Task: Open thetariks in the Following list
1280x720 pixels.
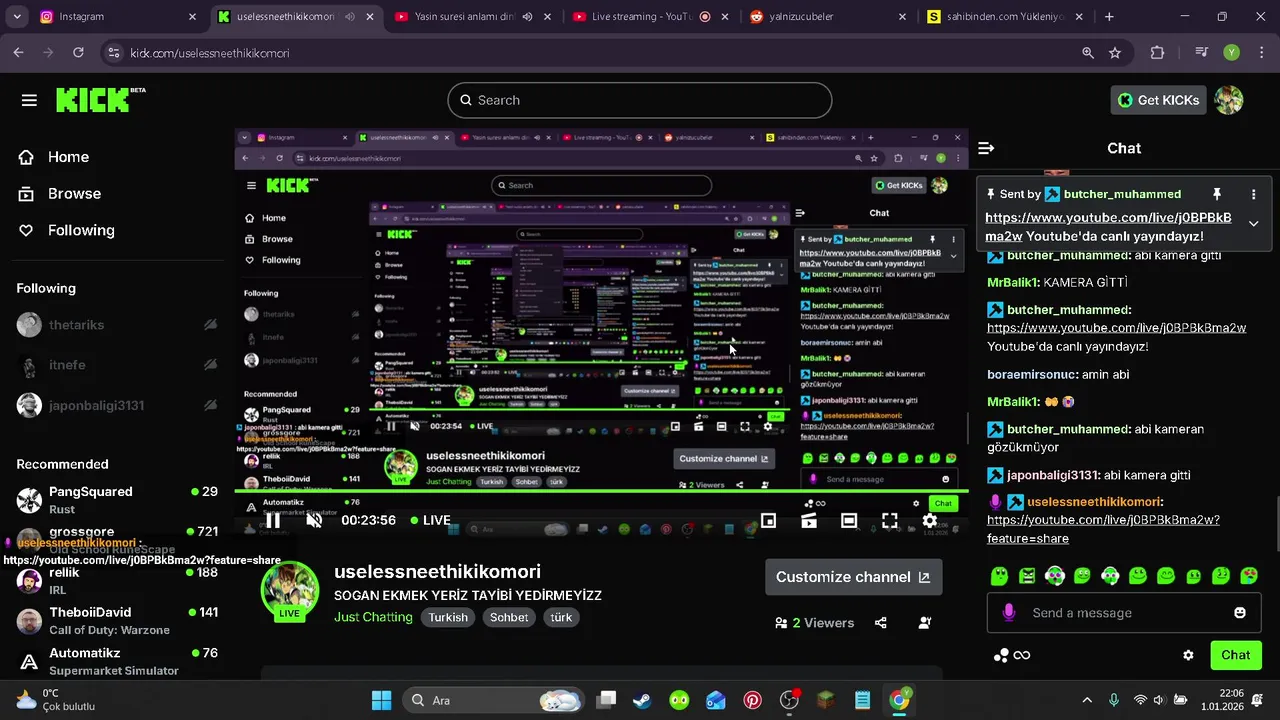Action: pyautogui.click(x=117, y=325)
